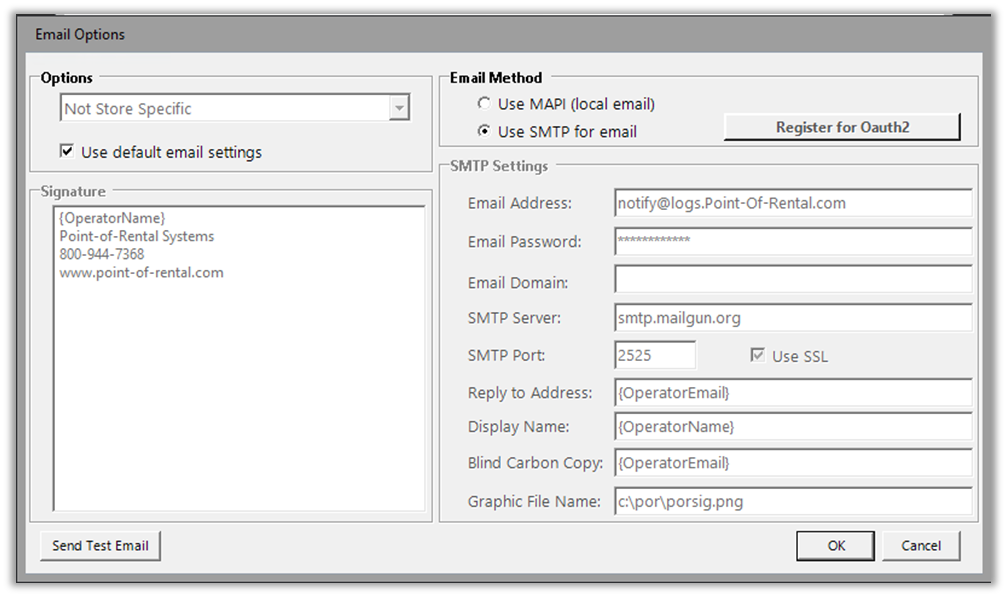Confirm settings with the OK button
The width and height of the screenshot is (1007, 597).
(x=836, y=545)
